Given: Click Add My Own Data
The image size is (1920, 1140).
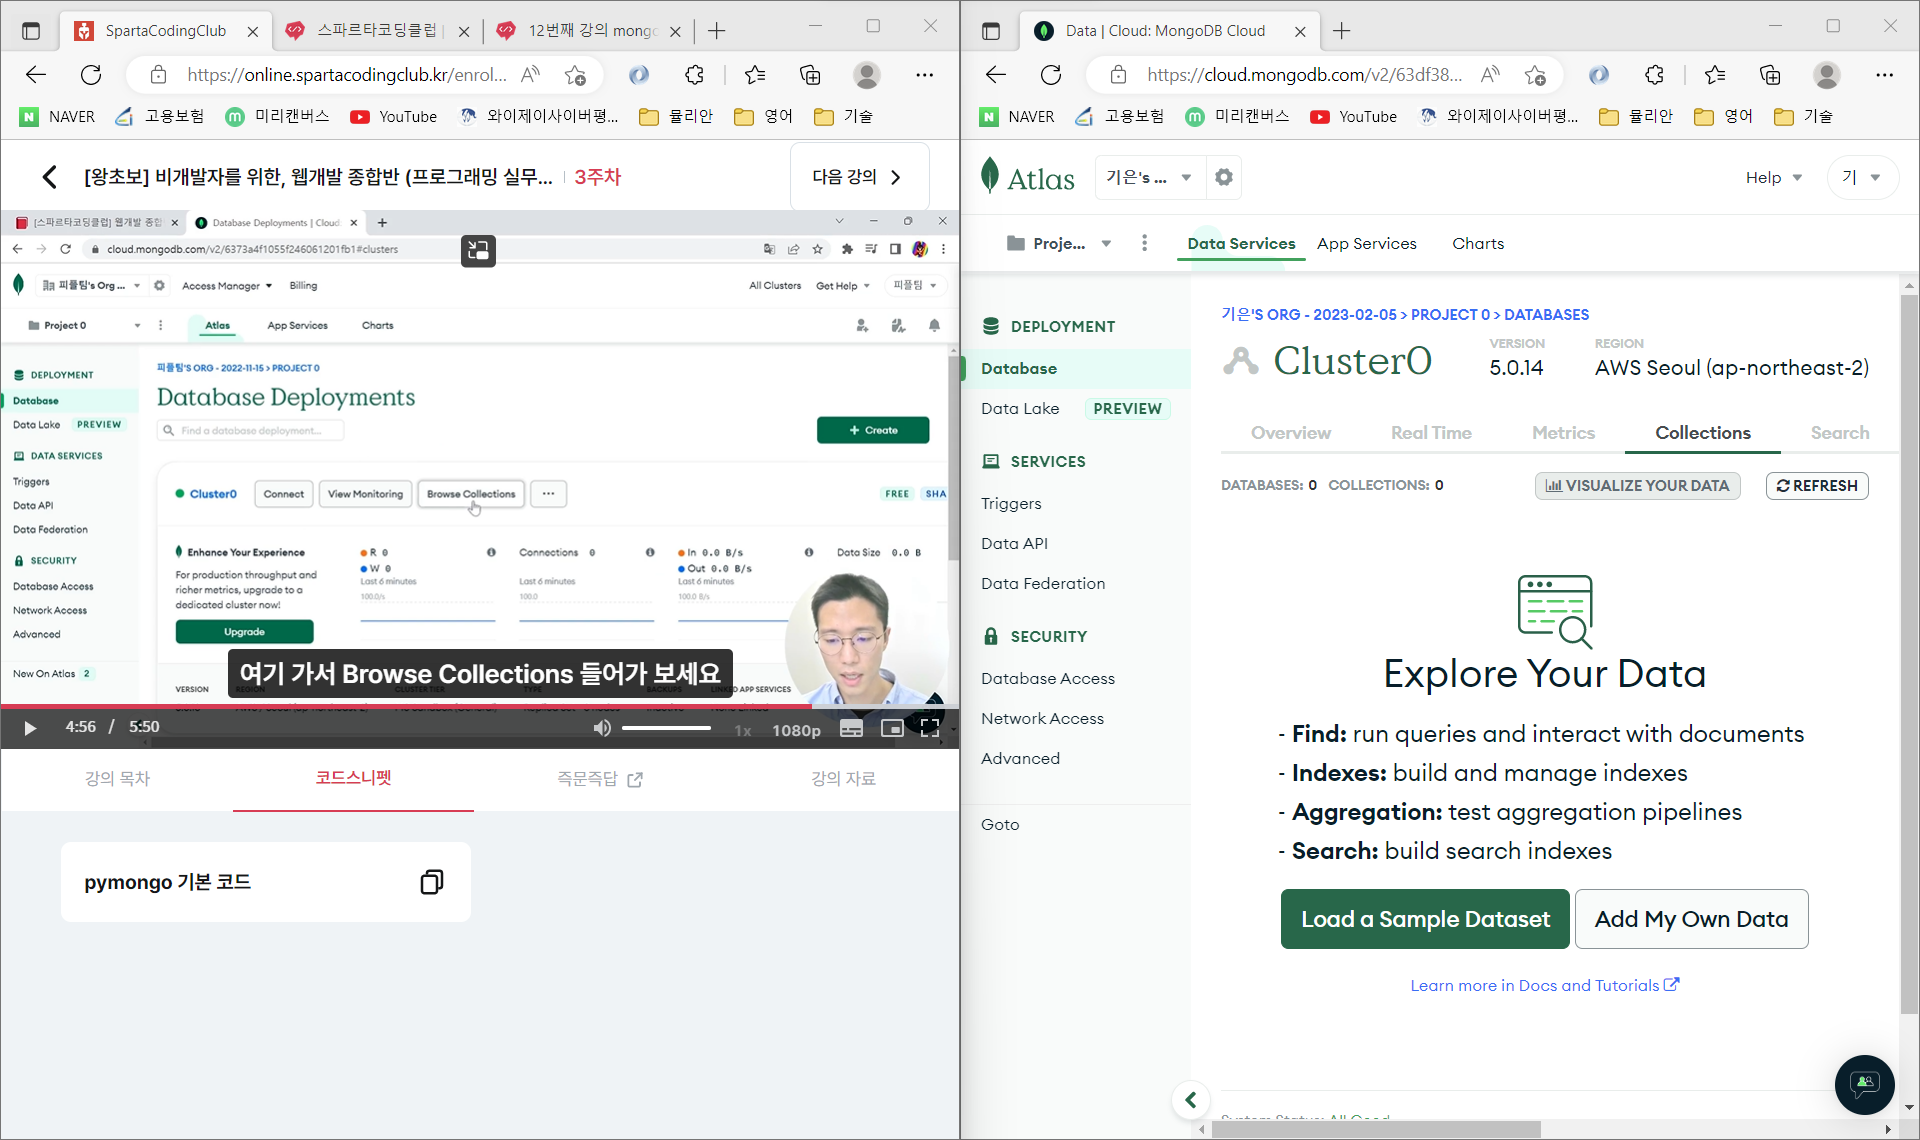Looking at the screenshot, I should 1691,919.
